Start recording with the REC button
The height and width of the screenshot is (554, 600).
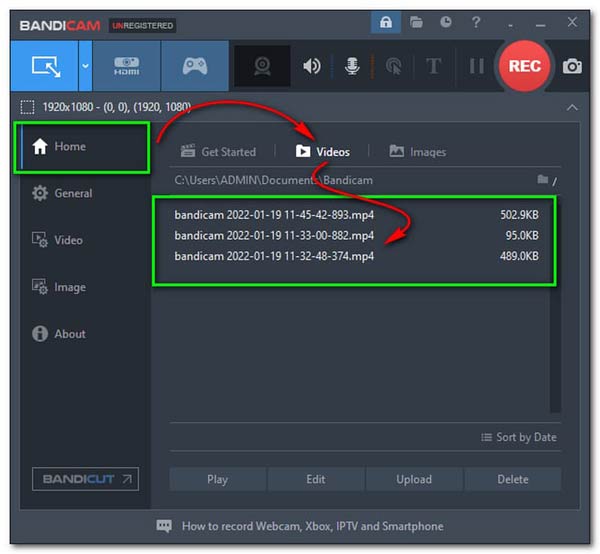coord(524,66)
